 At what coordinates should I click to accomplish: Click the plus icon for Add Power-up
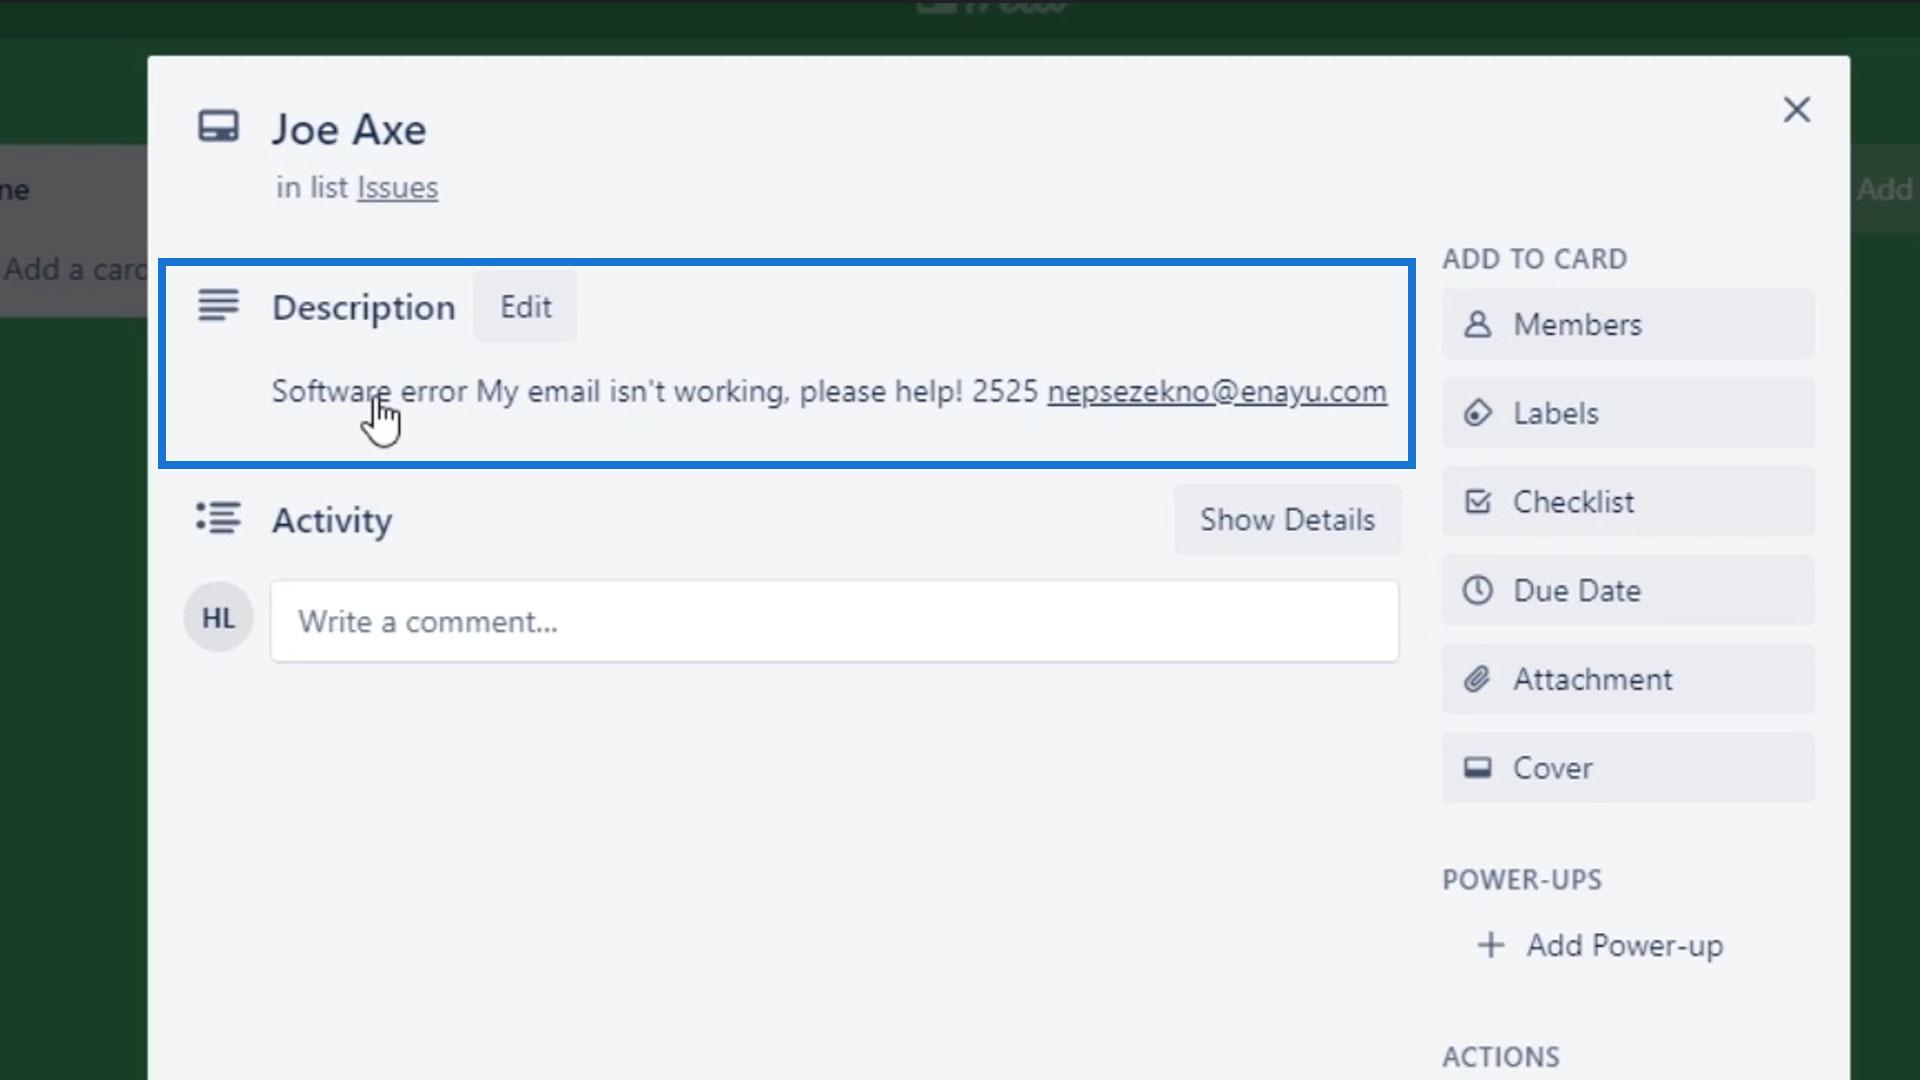point(1490,945)
